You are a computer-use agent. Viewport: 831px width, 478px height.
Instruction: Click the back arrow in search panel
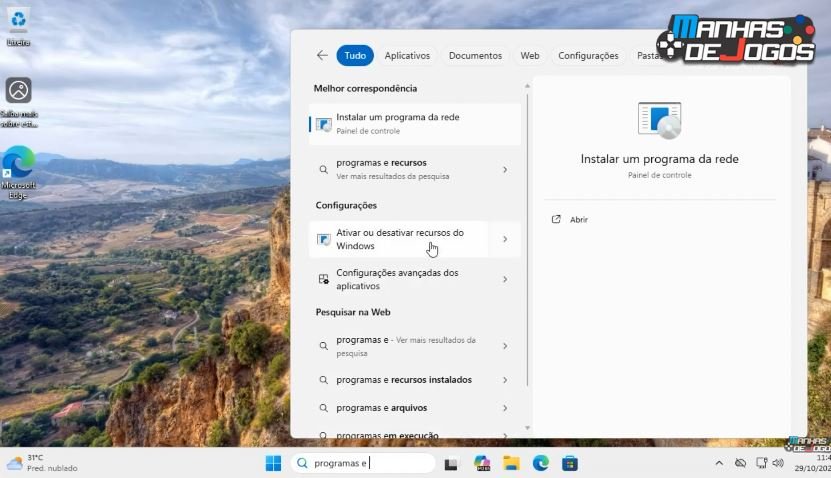(x=322, y=56)
